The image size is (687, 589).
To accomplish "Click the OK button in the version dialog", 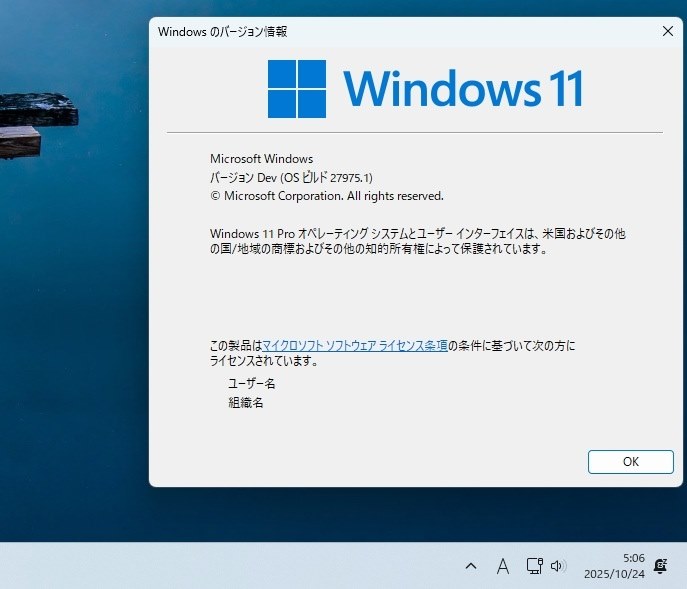I will coord(630,461).
